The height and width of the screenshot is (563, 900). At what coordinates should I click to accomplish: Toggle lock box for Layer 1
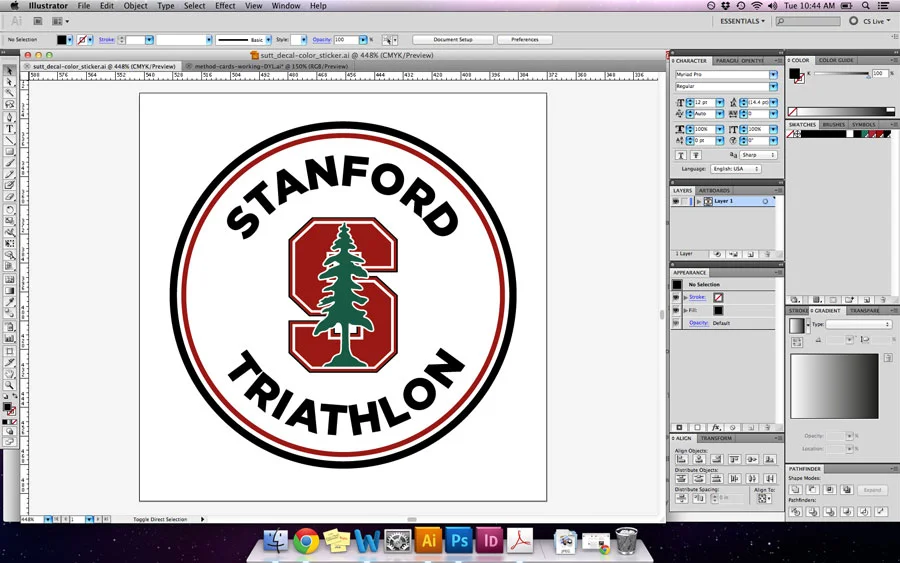(x=684, y=201)
